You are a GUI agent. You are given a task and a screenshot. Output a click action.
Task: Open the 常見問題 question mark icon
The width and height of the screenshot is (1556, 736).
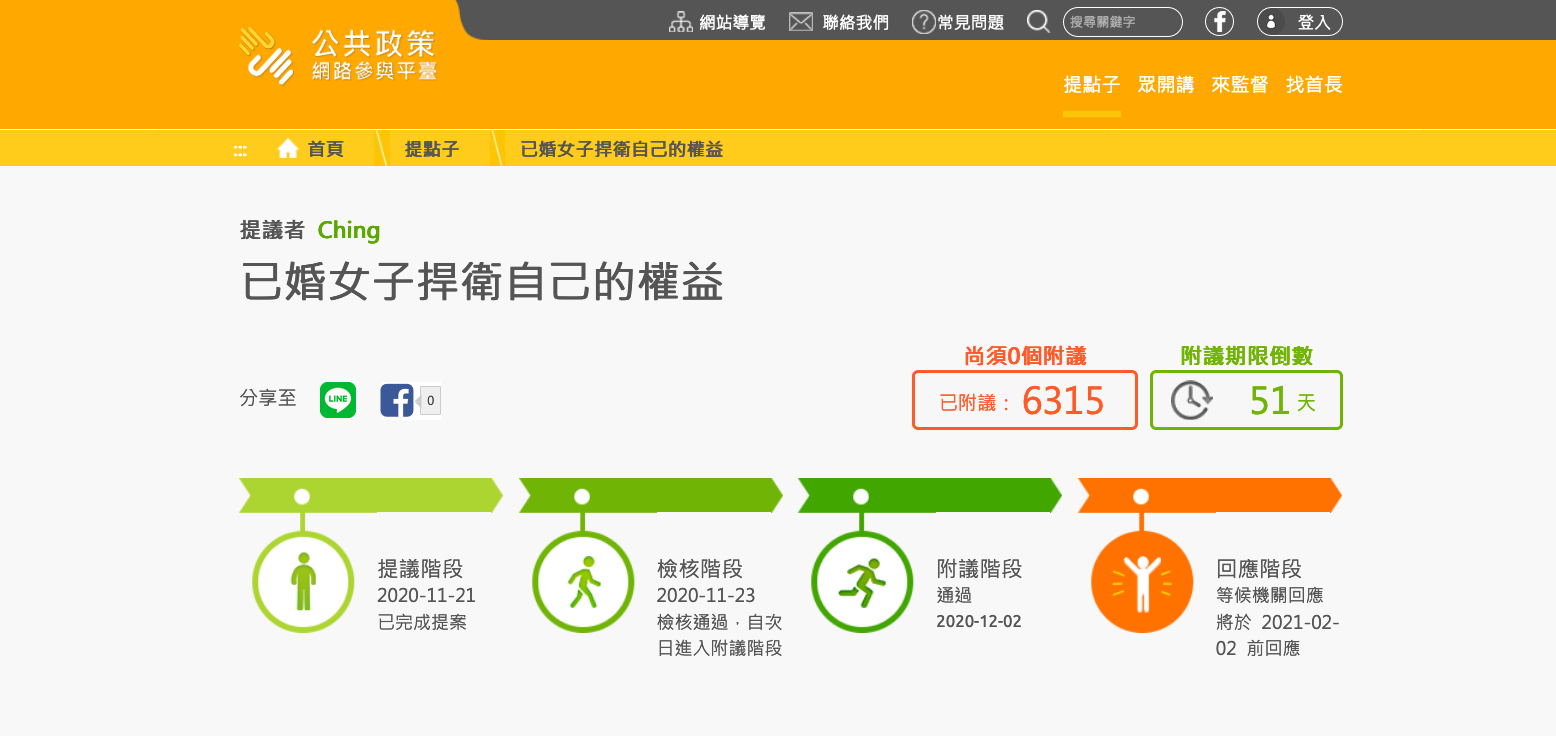click(x=924, y=22)
